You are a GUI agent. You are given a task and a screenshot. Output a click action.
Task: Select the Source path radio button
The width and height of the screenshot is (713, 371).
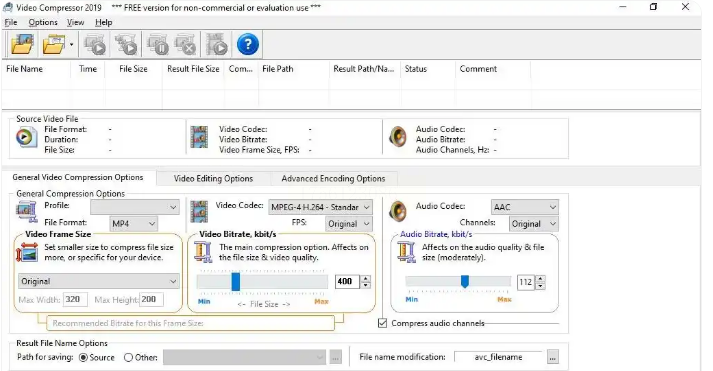pyautogui.click(x=83, y=357)
